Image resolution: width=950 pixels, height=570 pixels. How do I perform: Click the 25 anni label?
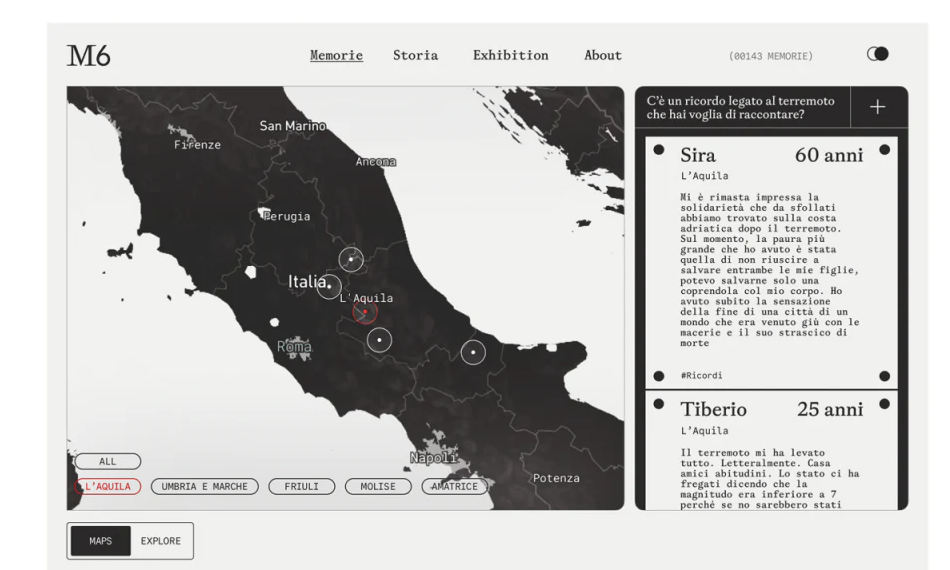[x=830, y=409]
